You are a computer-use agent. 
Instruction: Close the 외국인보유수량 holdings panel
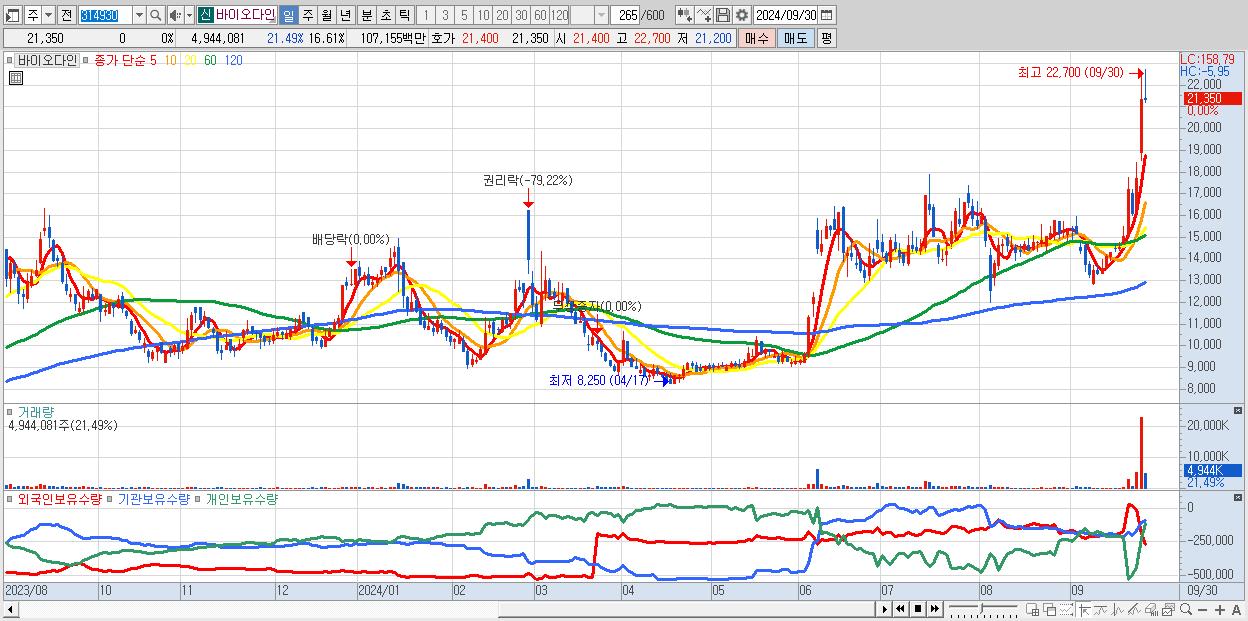[1238, 498]
